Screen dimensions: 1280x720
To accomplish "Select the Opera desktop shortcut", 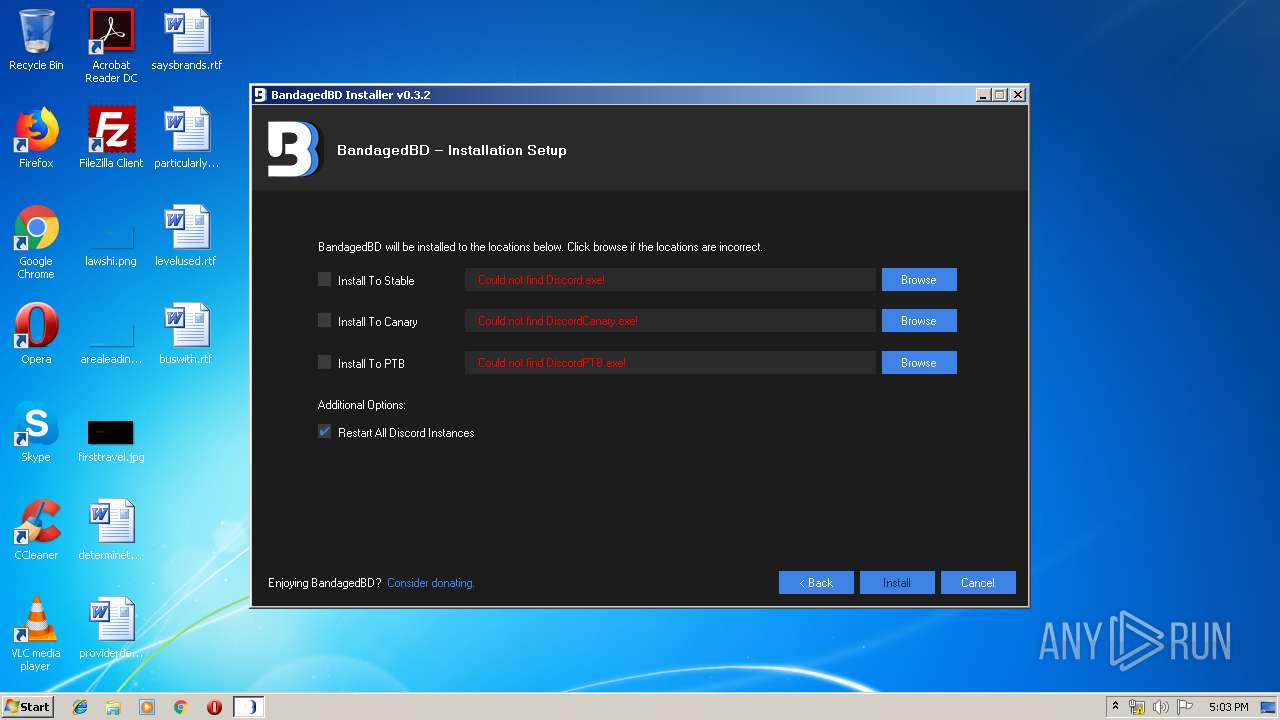I will click(36, 334).
